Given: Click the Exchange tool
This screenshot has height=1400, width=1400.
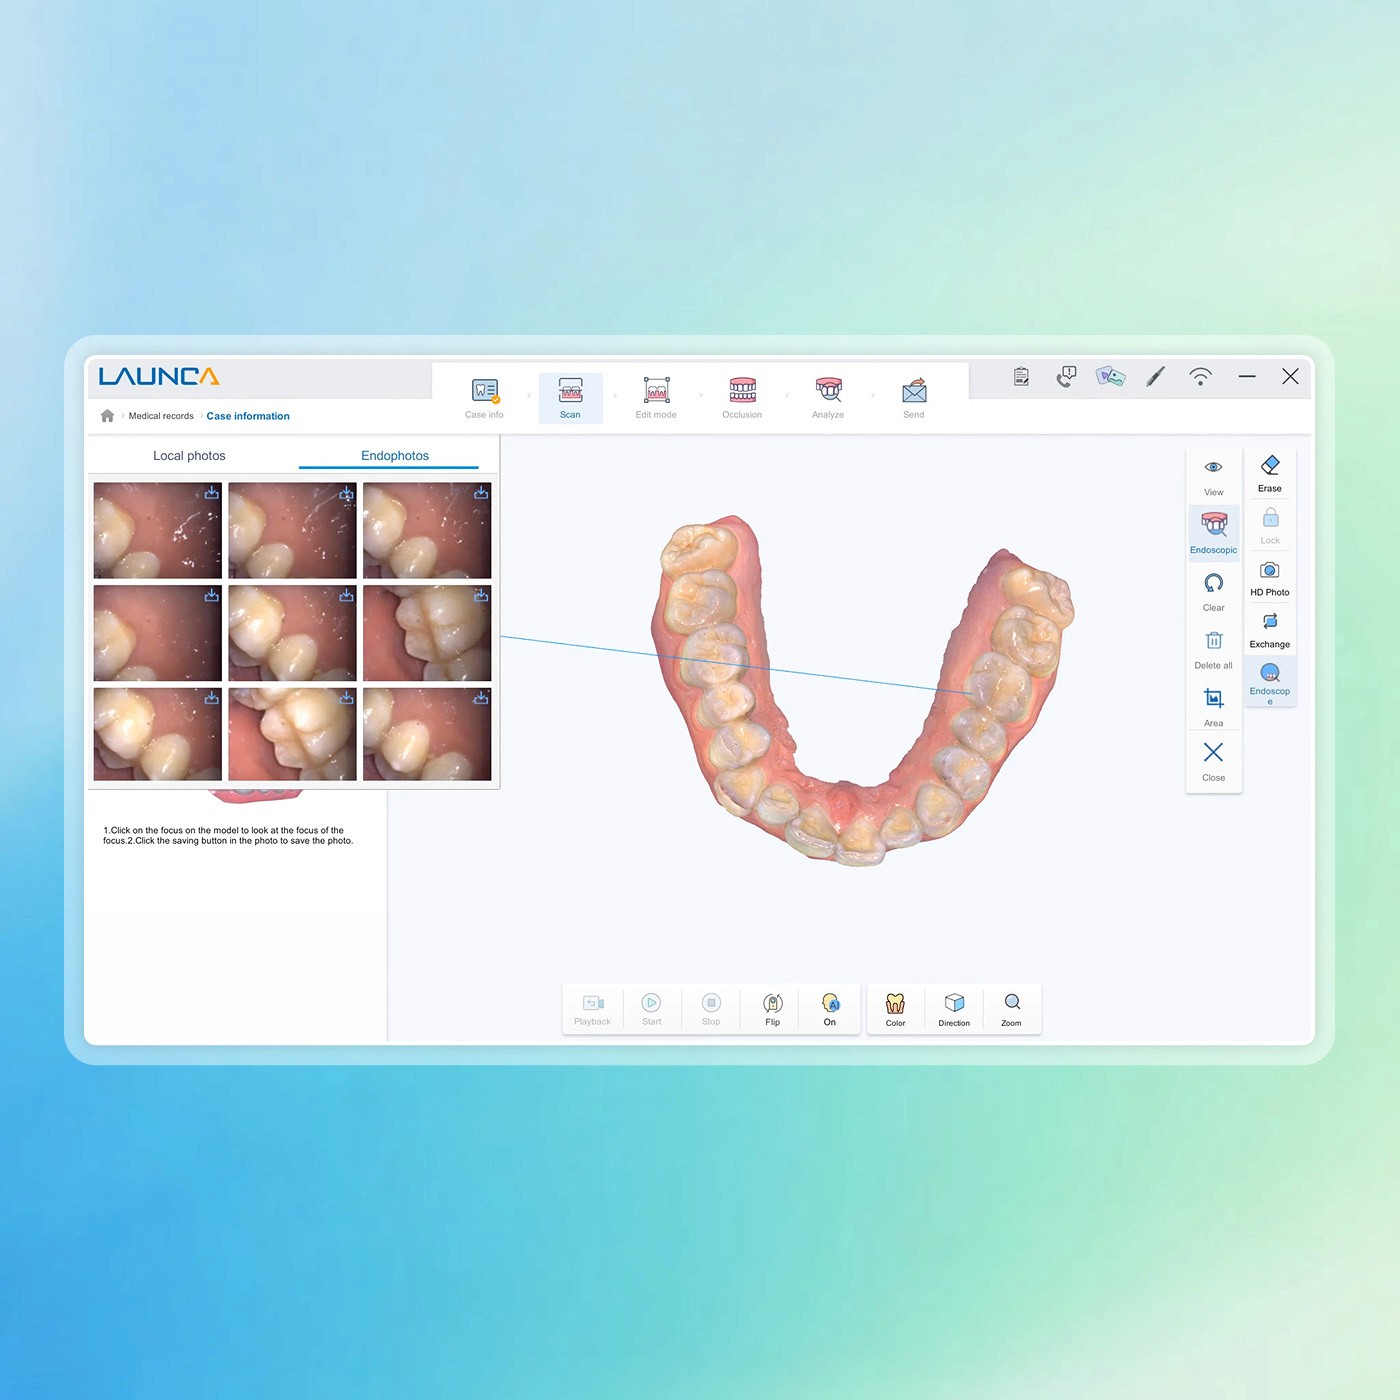Looking at the screenshot, I should (1270, 630).
